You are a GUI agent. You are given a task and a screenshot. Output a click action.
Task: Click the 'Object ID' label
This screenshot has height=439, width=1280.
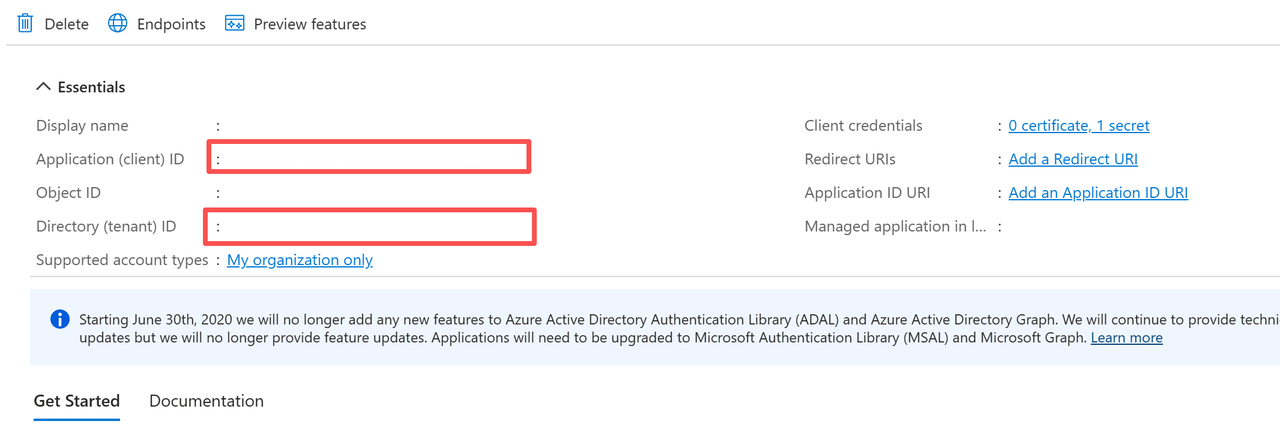click(x=68, y=193)
